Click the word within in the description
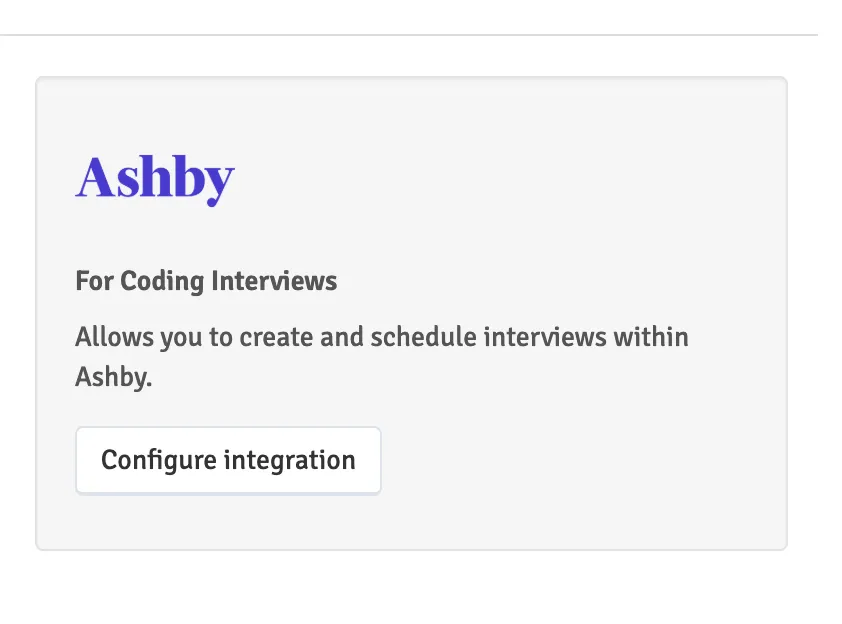 651,337
